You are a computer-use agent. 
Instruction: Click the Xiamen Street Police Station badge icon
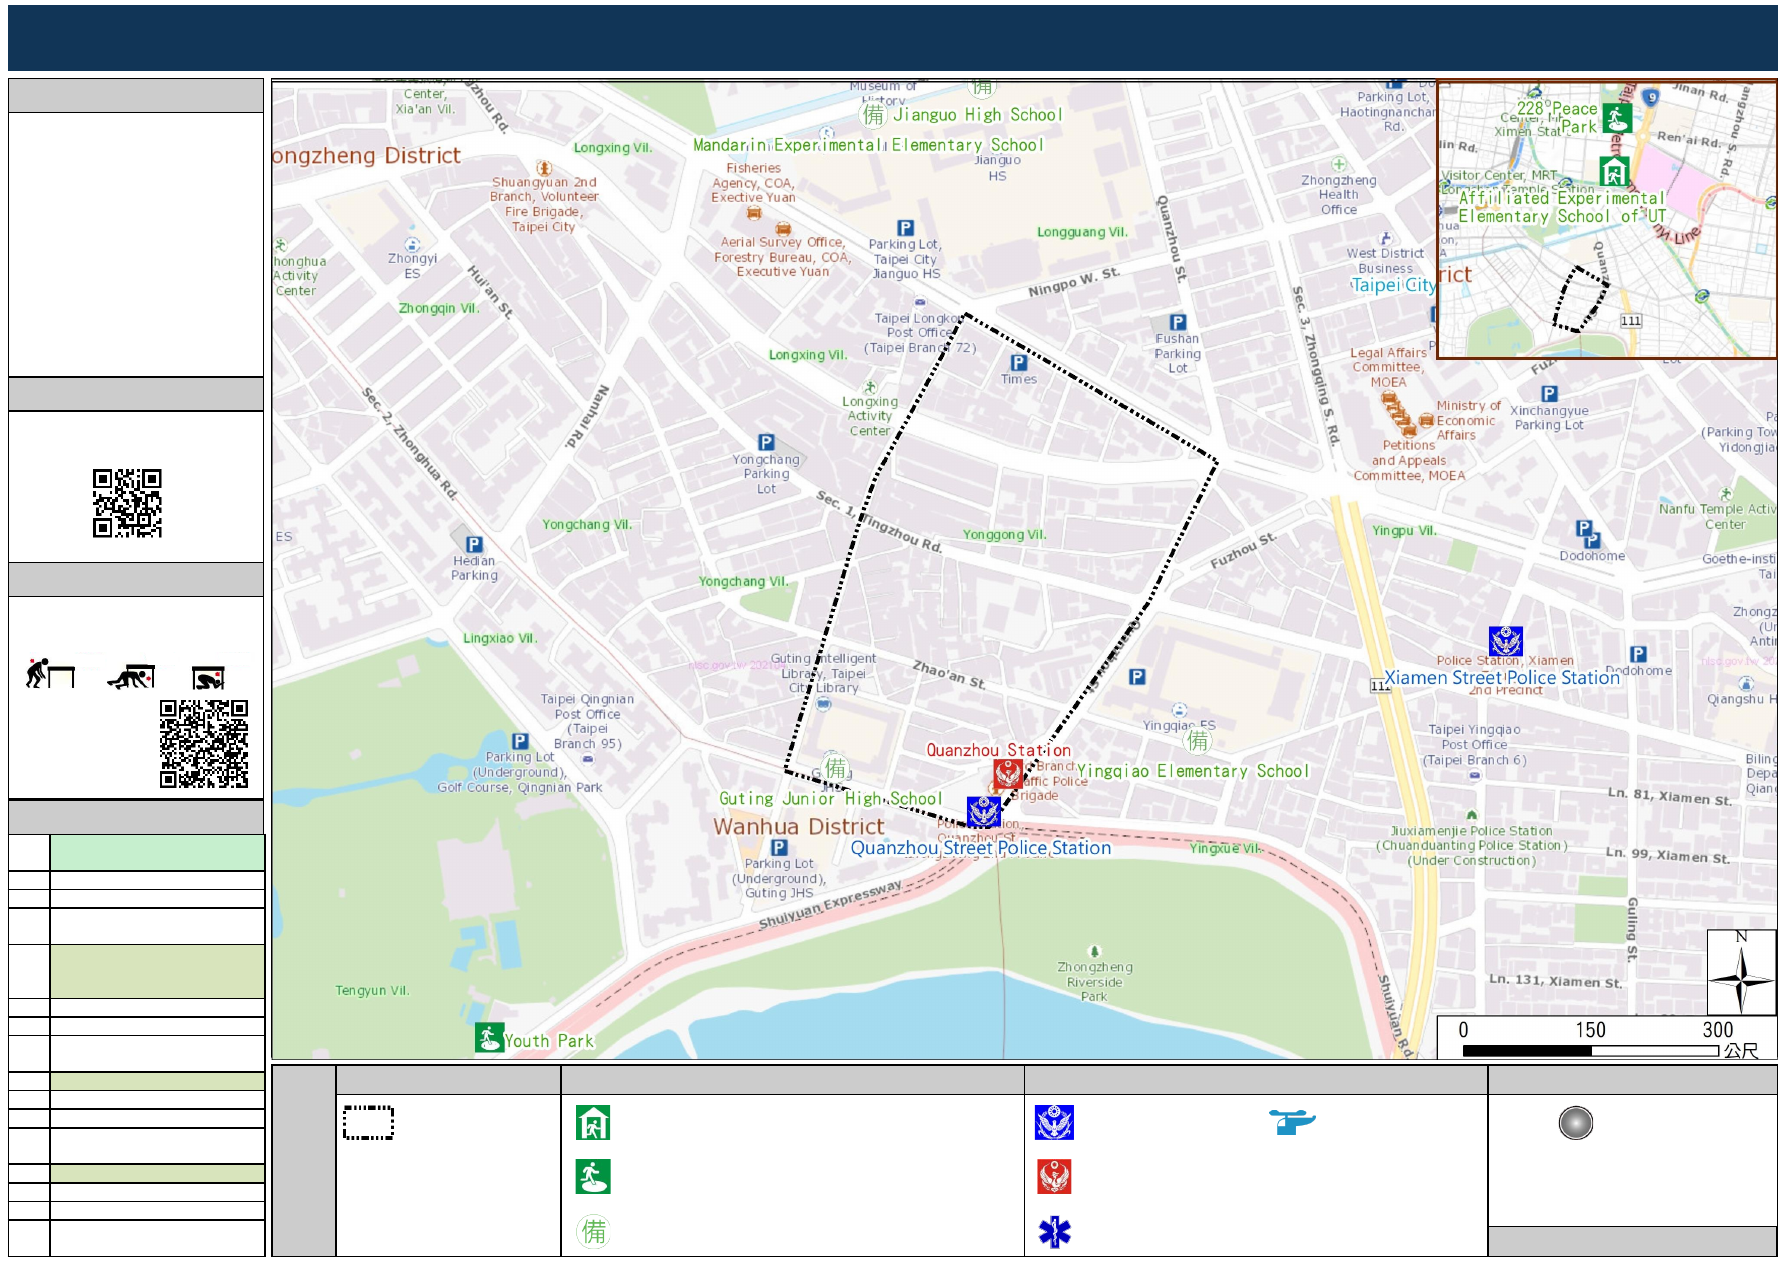pos(1505,641)
